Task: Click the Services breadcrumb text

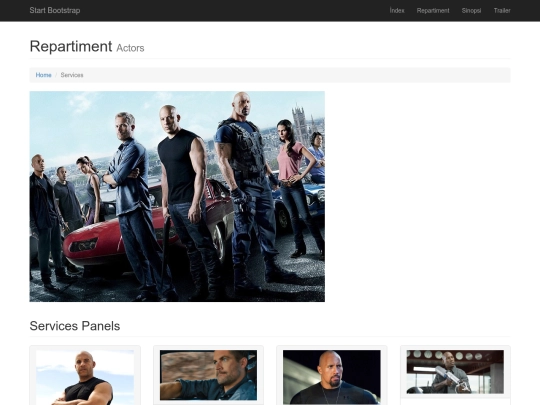Action: (x=72, y=75)
